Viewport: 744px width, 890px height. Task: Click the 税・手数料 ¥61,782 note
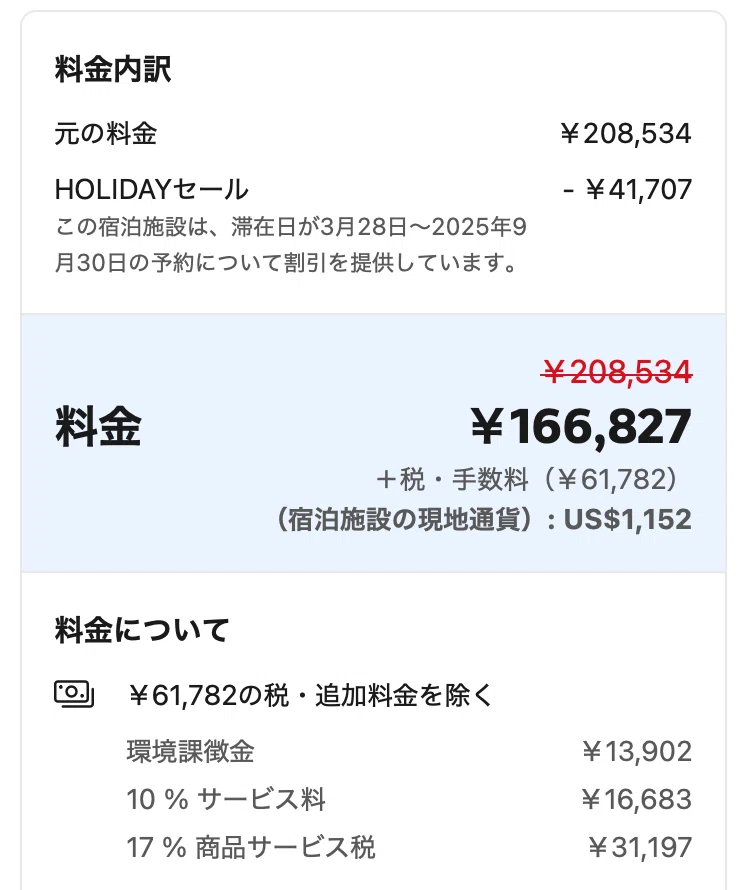pyautogui.click(x=526, y=480)
